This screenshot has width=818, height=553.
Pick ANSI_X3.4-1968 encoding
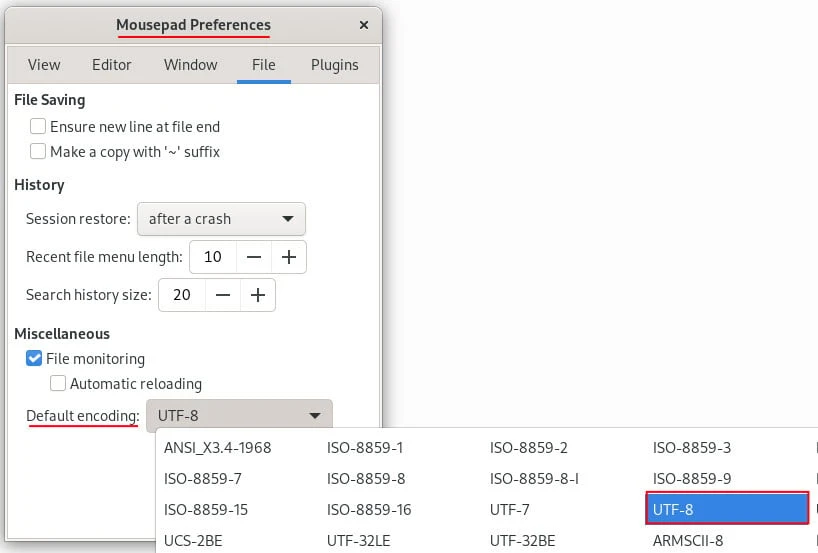[218, 447]
